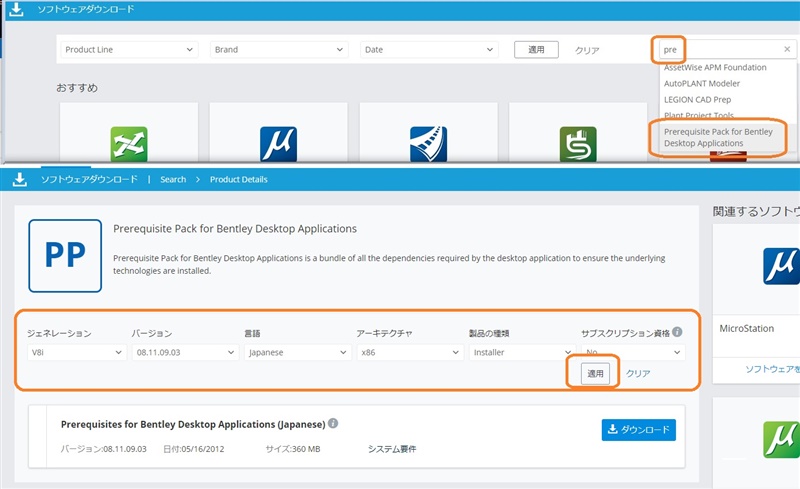Click the download icon in top header bar
This screenshot has height=489, width=800.
tap(16, 9)
